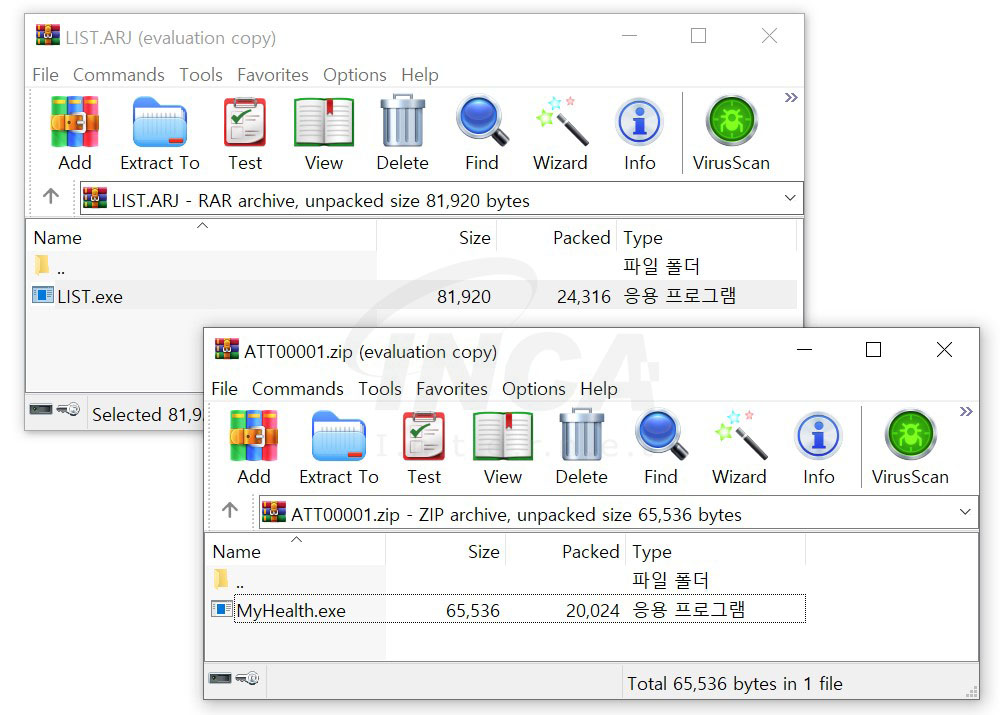Go up one level in LIST.ARJ window
Viewport: 1003px width, 715px height.
51,196
